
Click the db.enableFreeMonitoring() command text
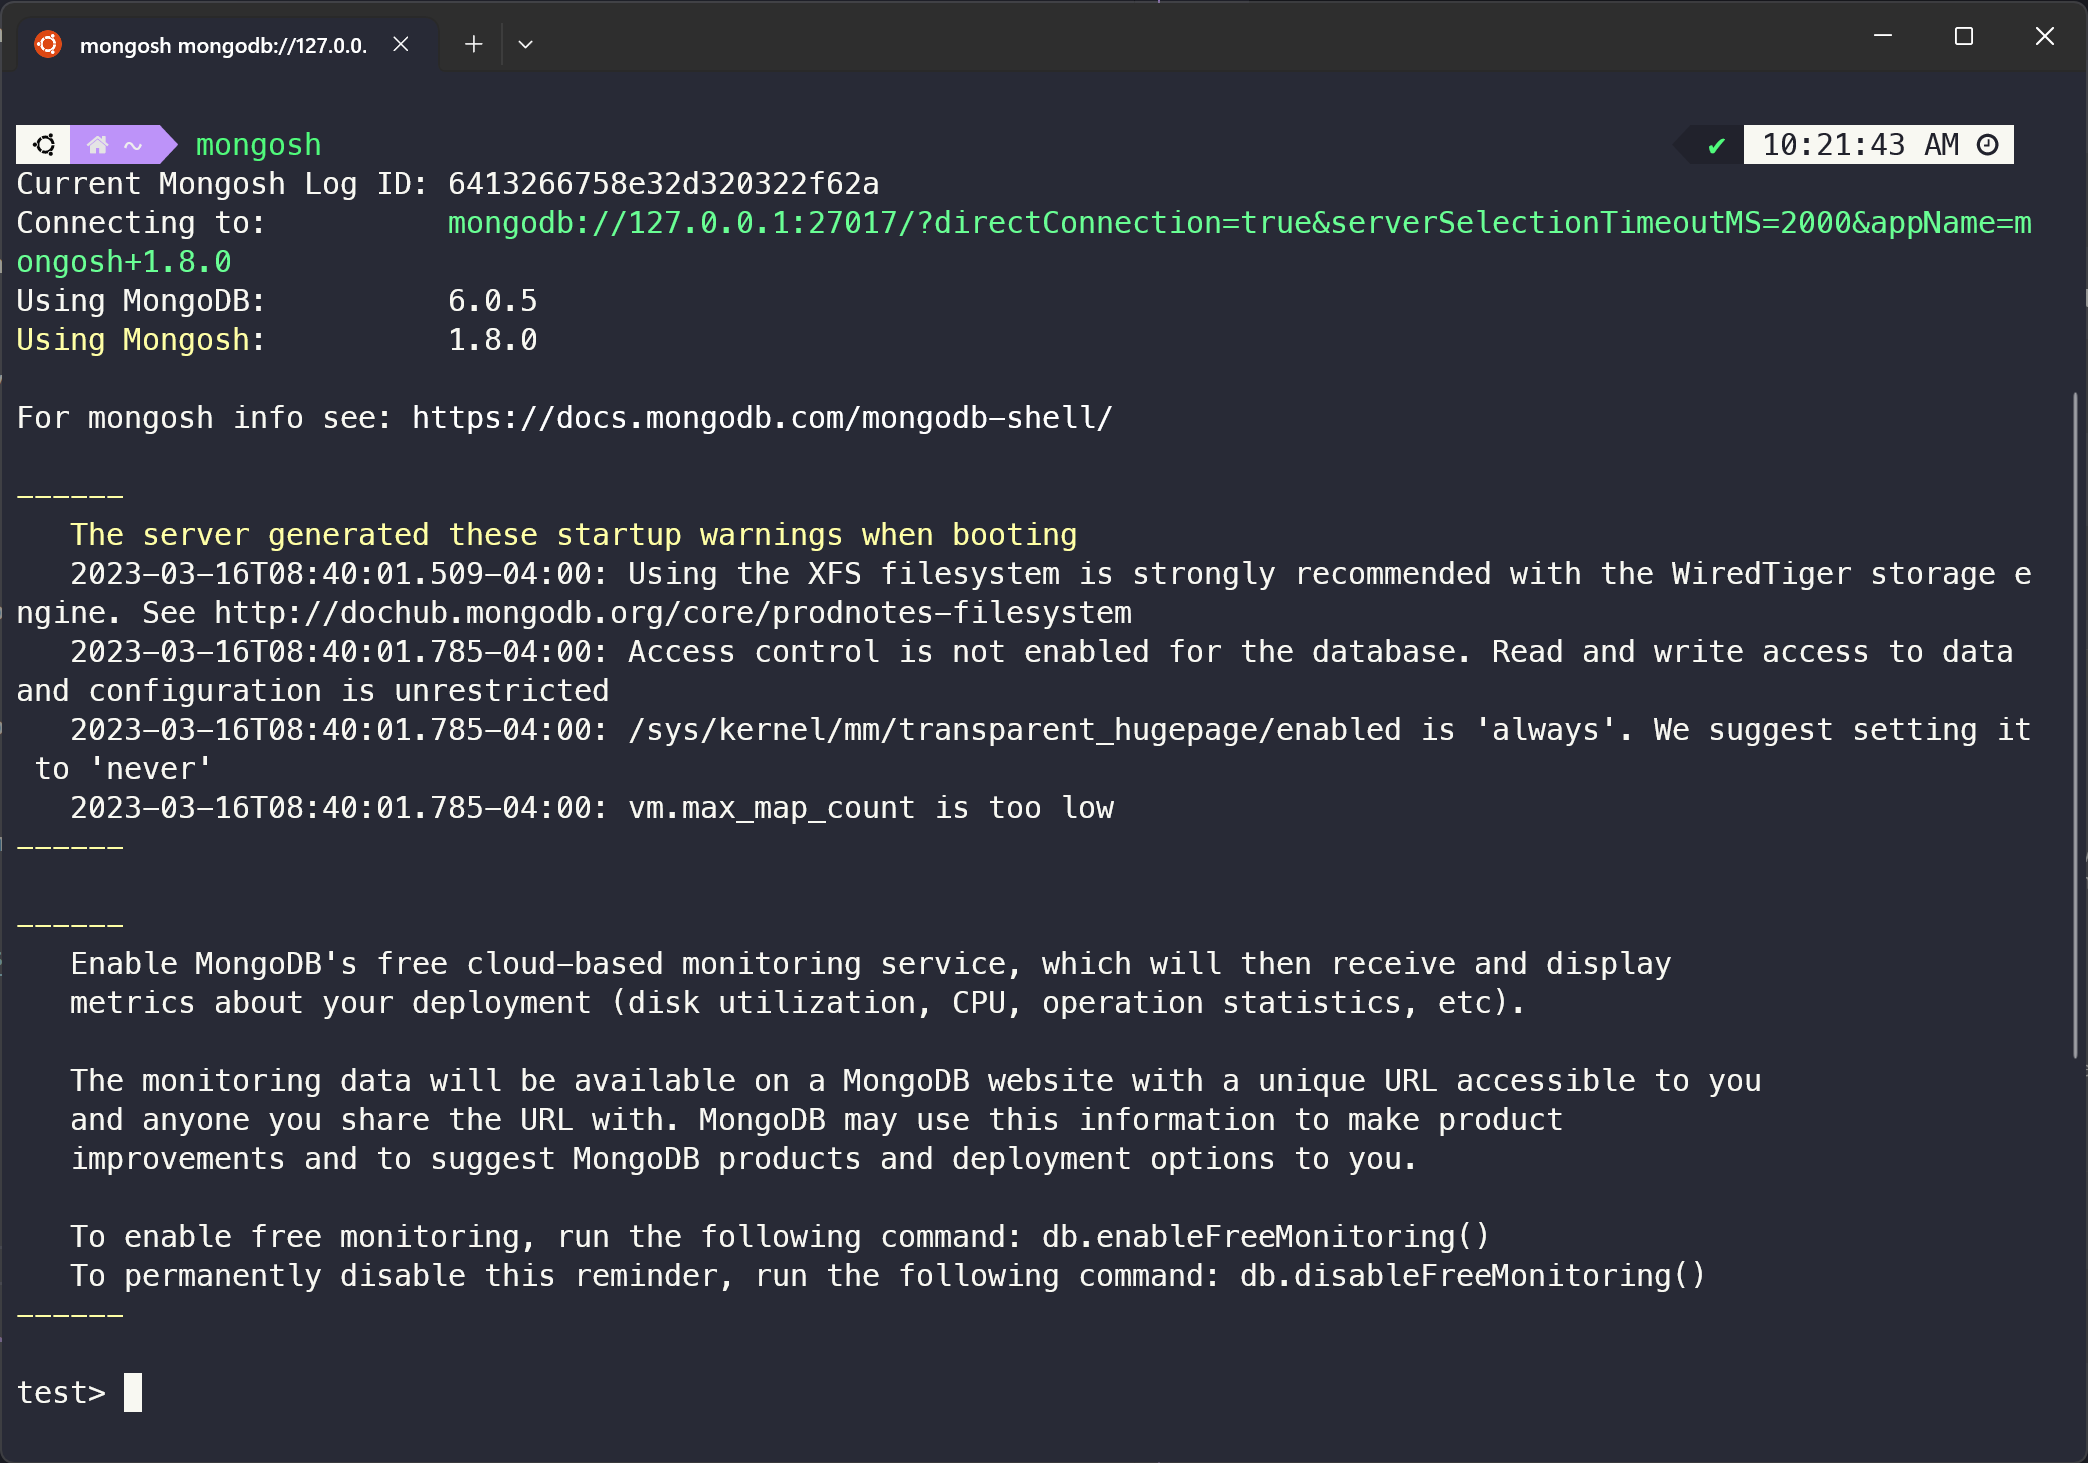1265,1237
